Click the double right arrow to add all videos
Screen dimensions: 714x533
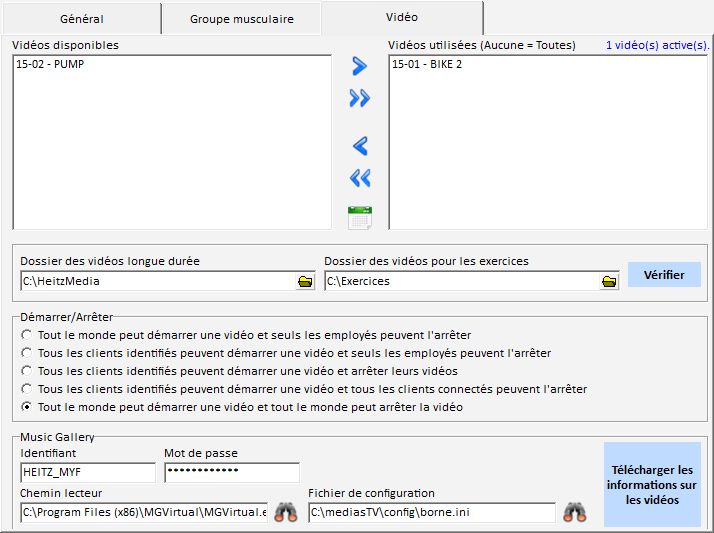(x=360, y=98)
